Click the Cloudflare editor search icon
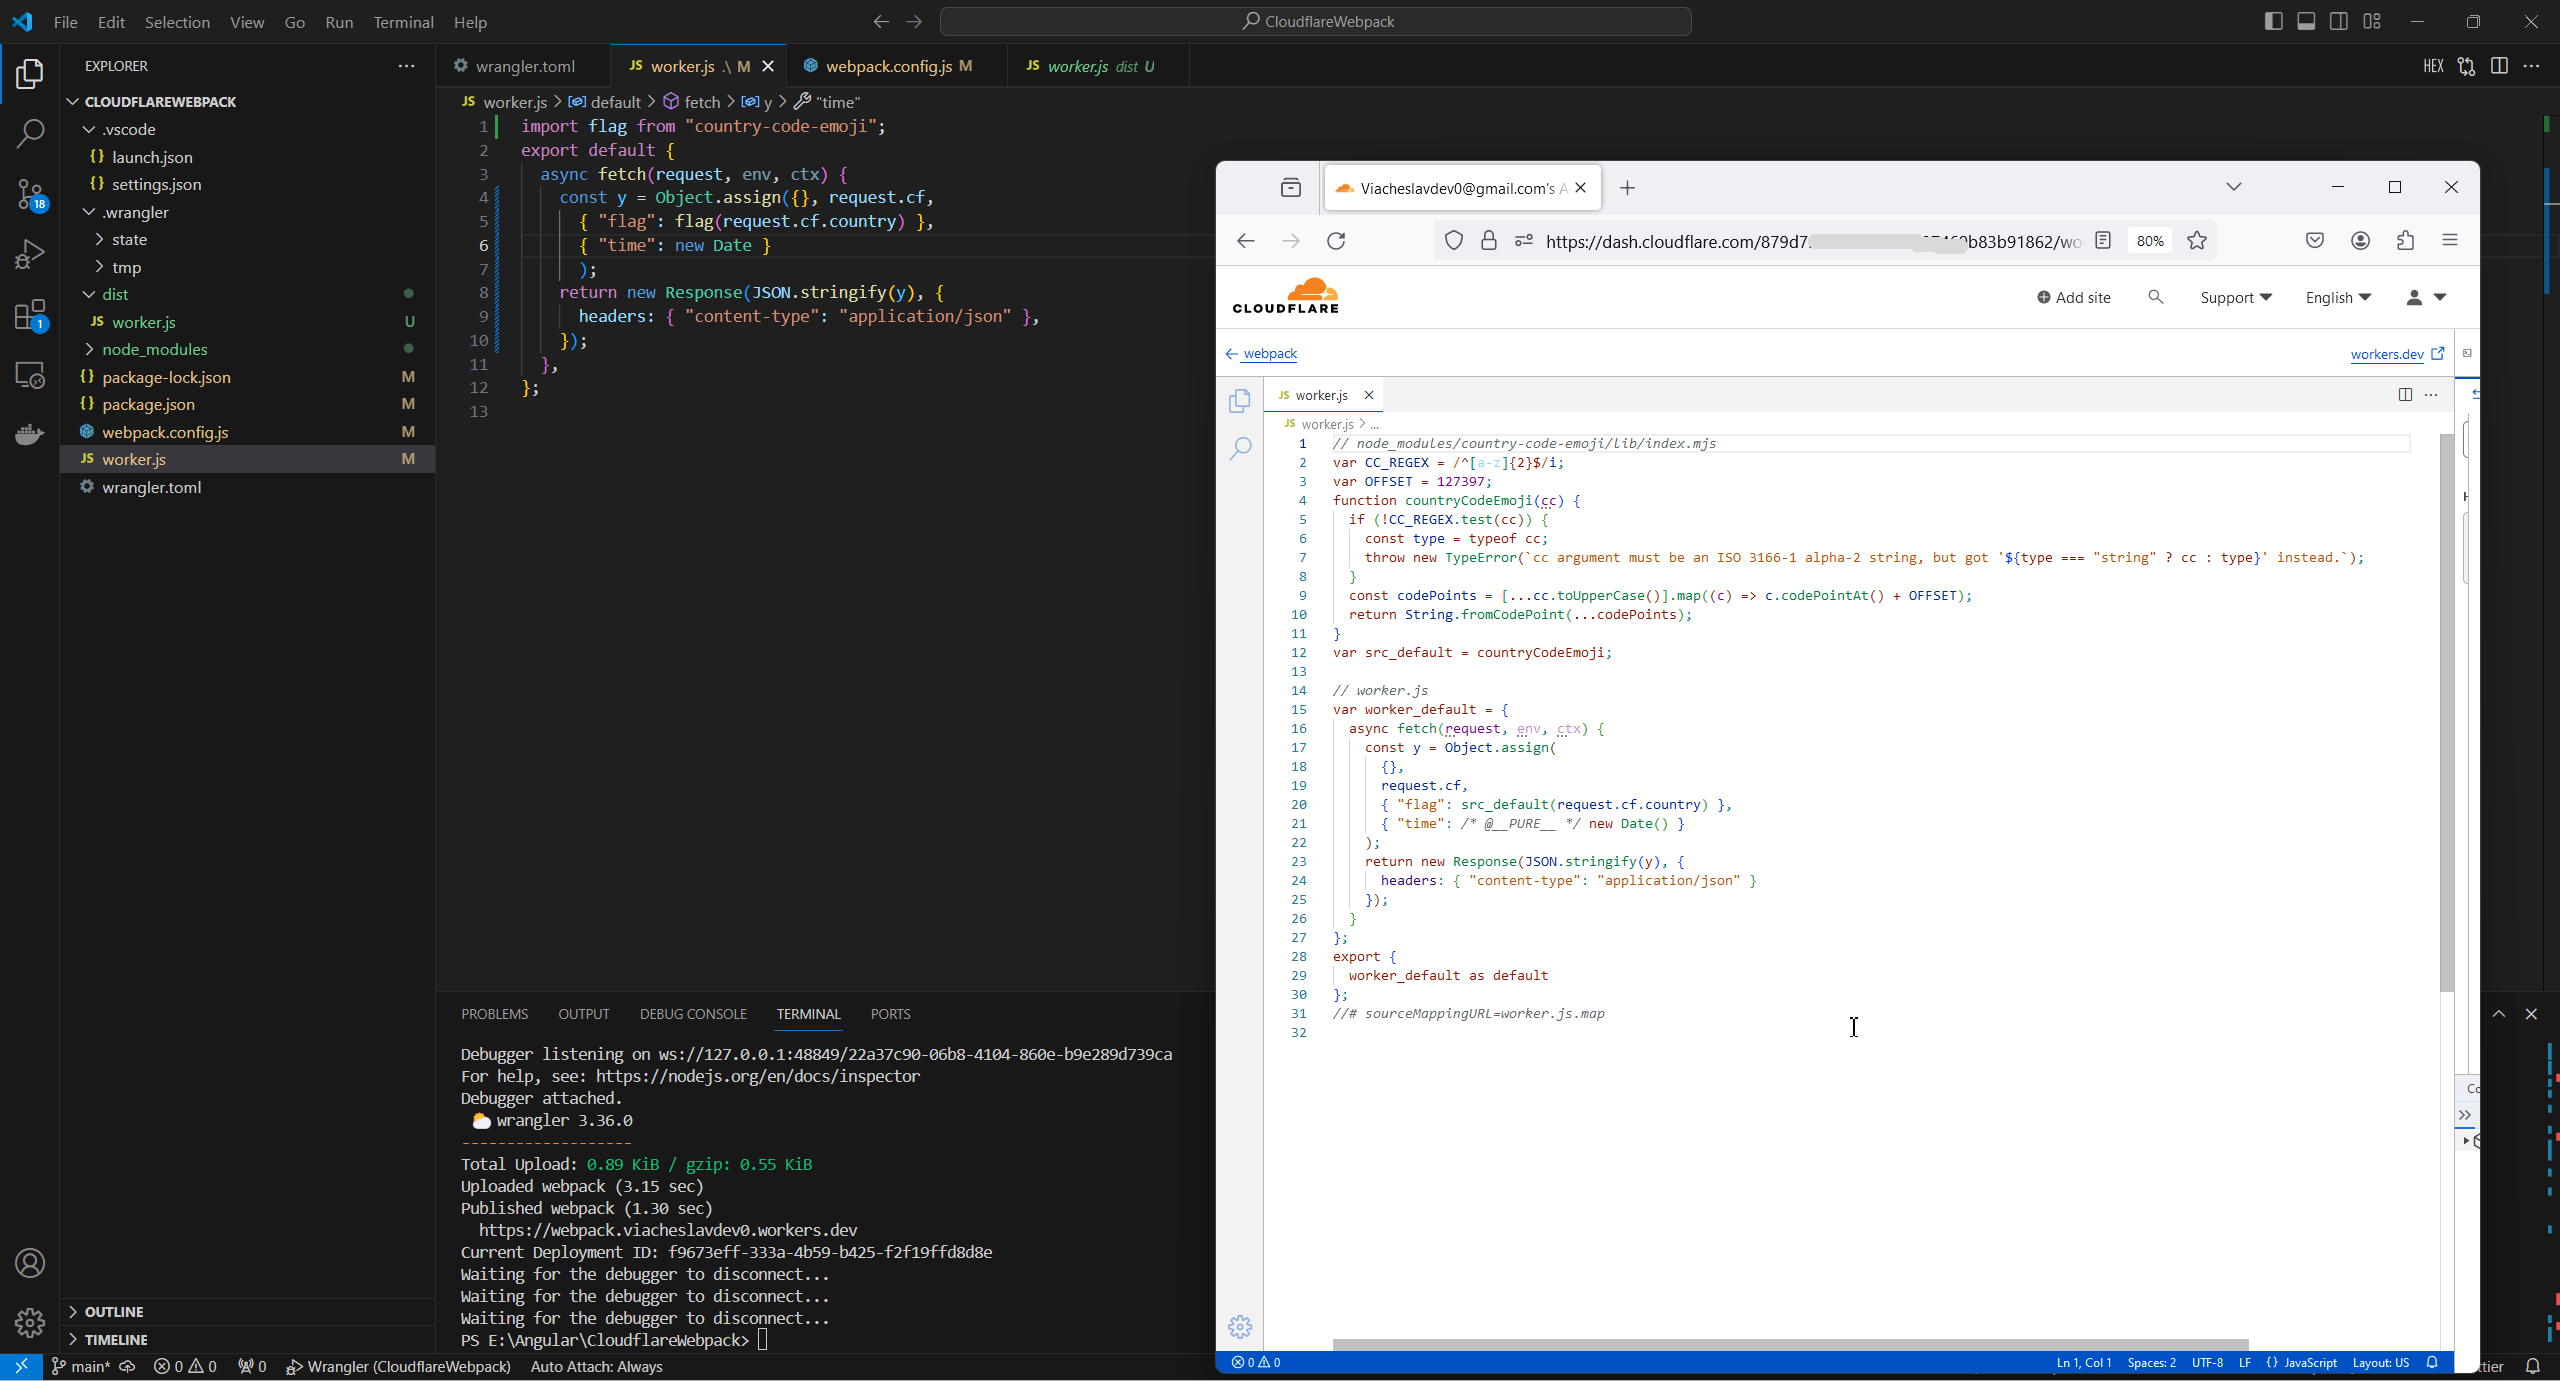This screenshot has height=1381, width=2560. point(1240,448)
